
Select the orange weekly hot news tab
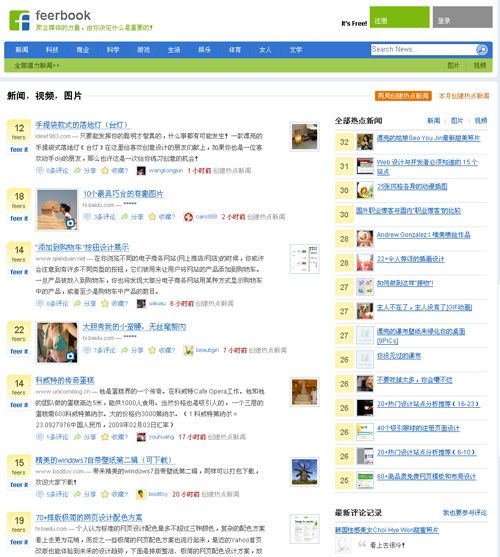403,96
